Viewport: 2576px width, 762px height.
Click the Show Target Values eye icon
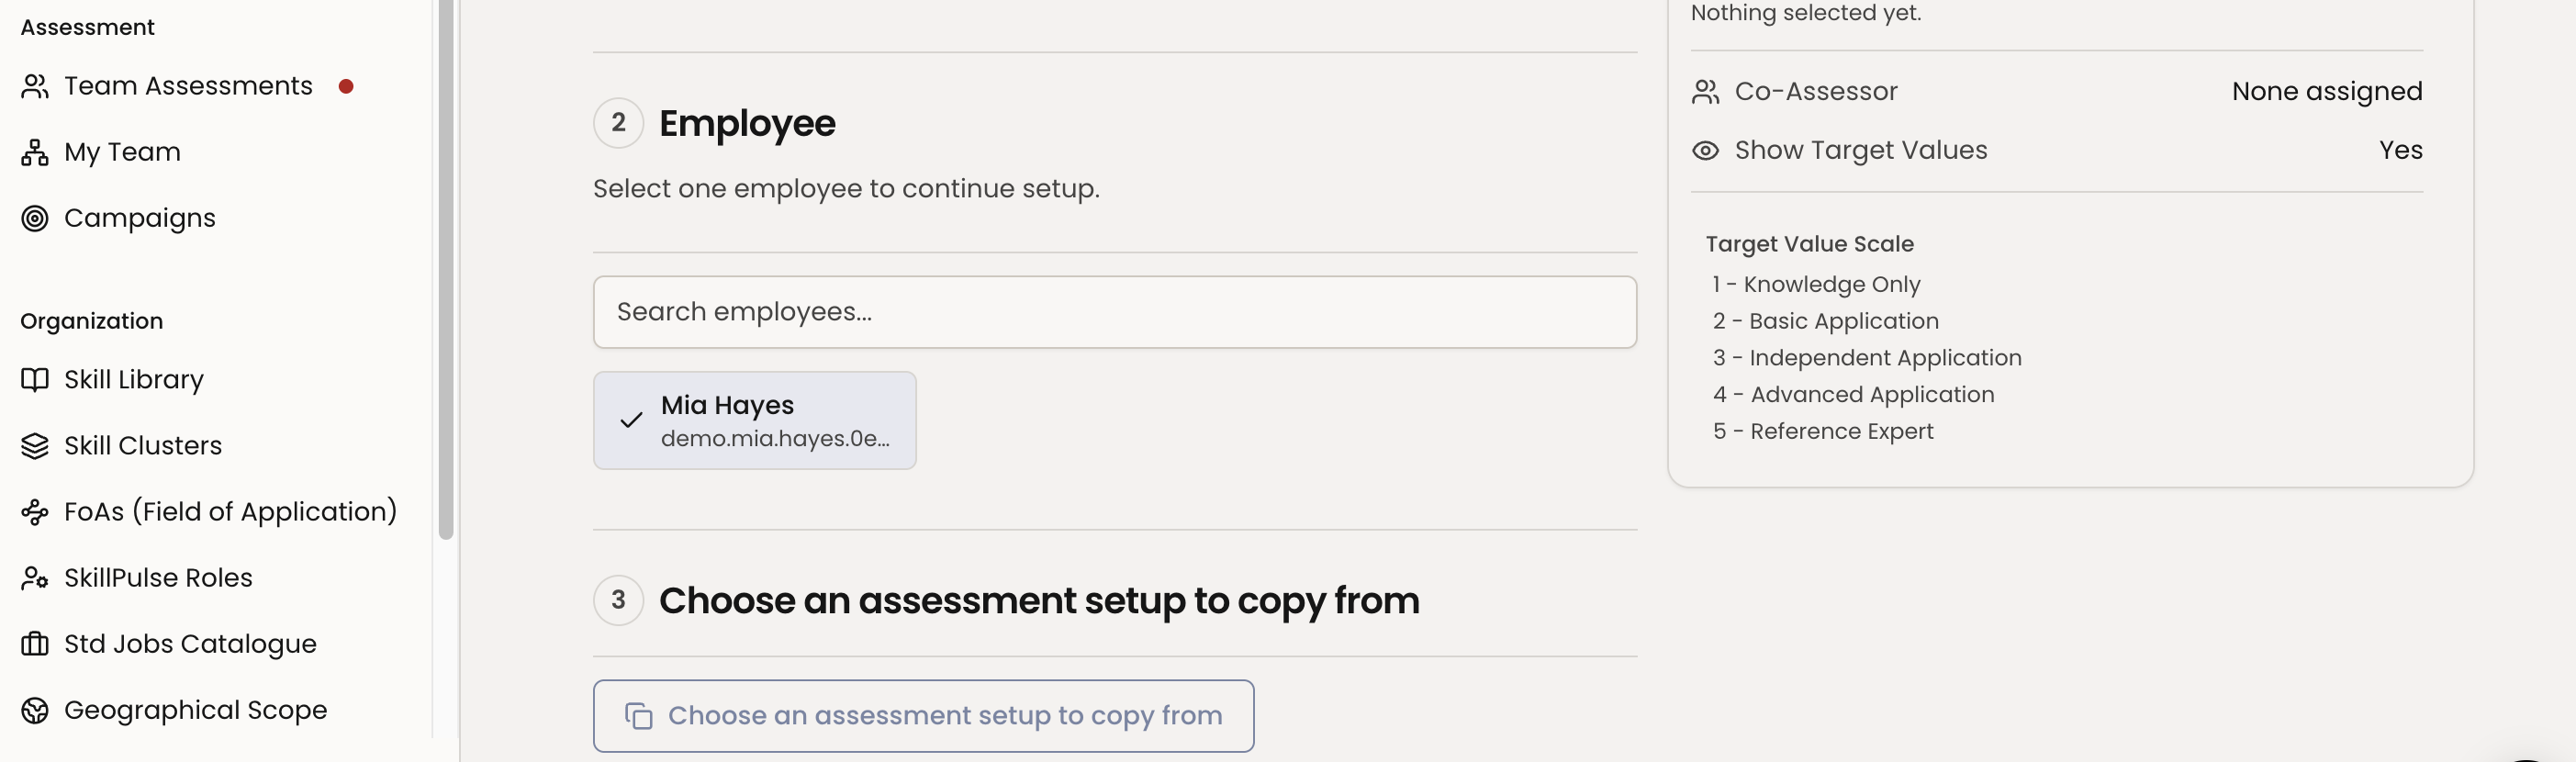click(x=1705, y=151)
